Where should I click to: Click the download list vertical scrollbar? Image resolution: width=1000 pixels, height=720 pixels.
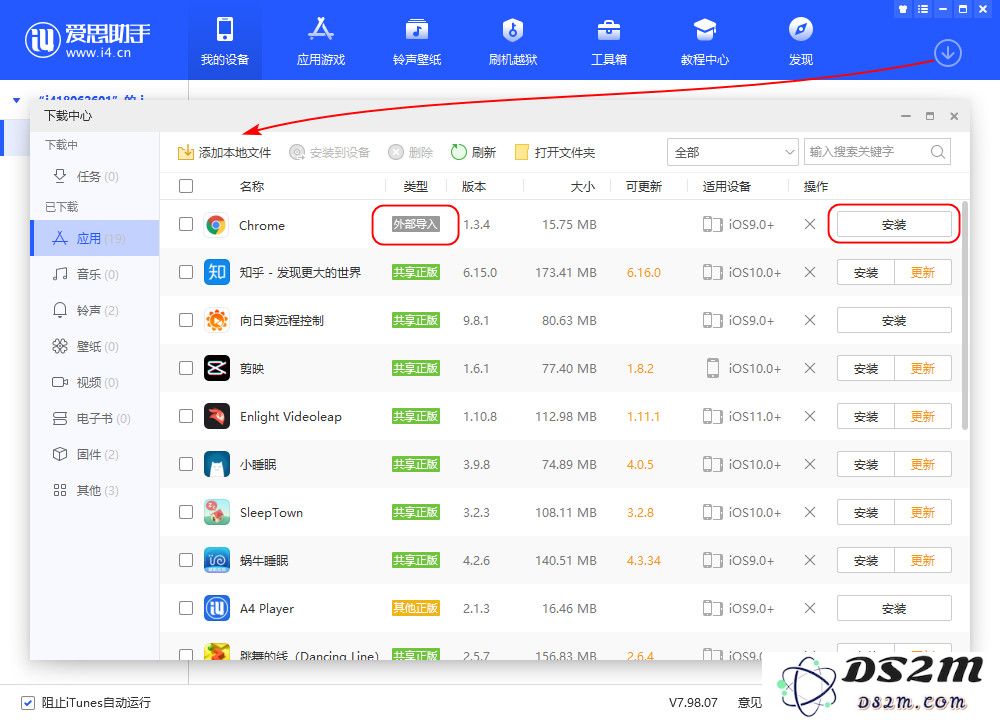point(964,316)
